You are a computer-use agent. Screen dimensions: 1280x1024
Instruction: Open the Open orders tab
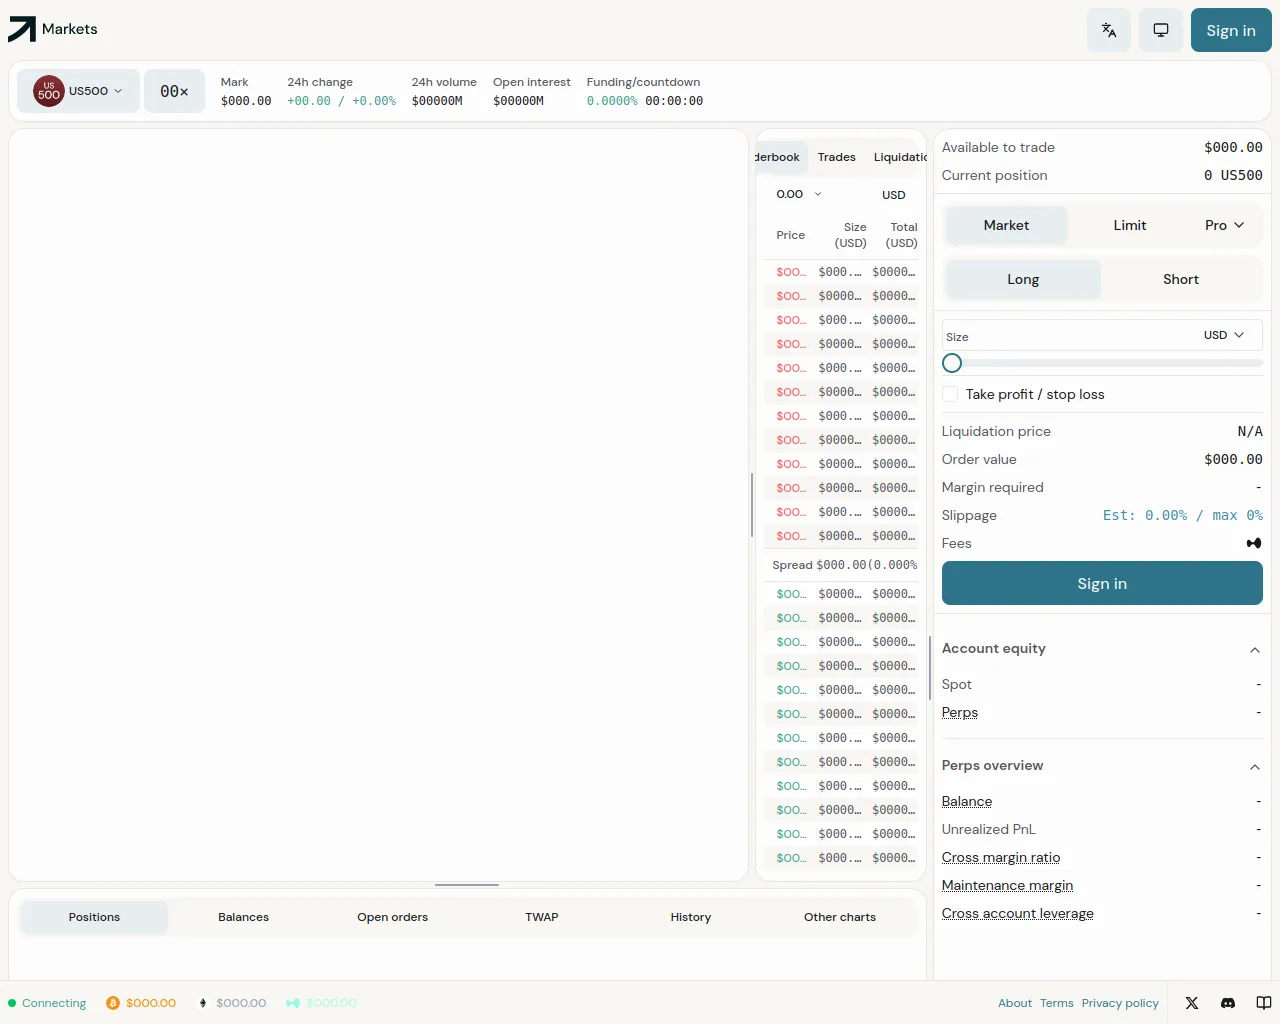(392, 917)
